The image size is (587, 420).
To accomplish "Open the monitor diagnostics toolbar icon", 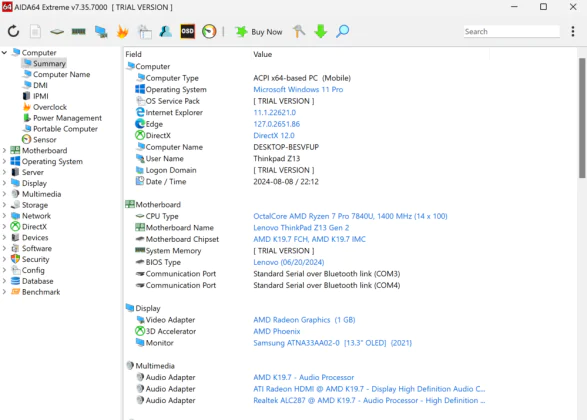I will click(101, 32).
